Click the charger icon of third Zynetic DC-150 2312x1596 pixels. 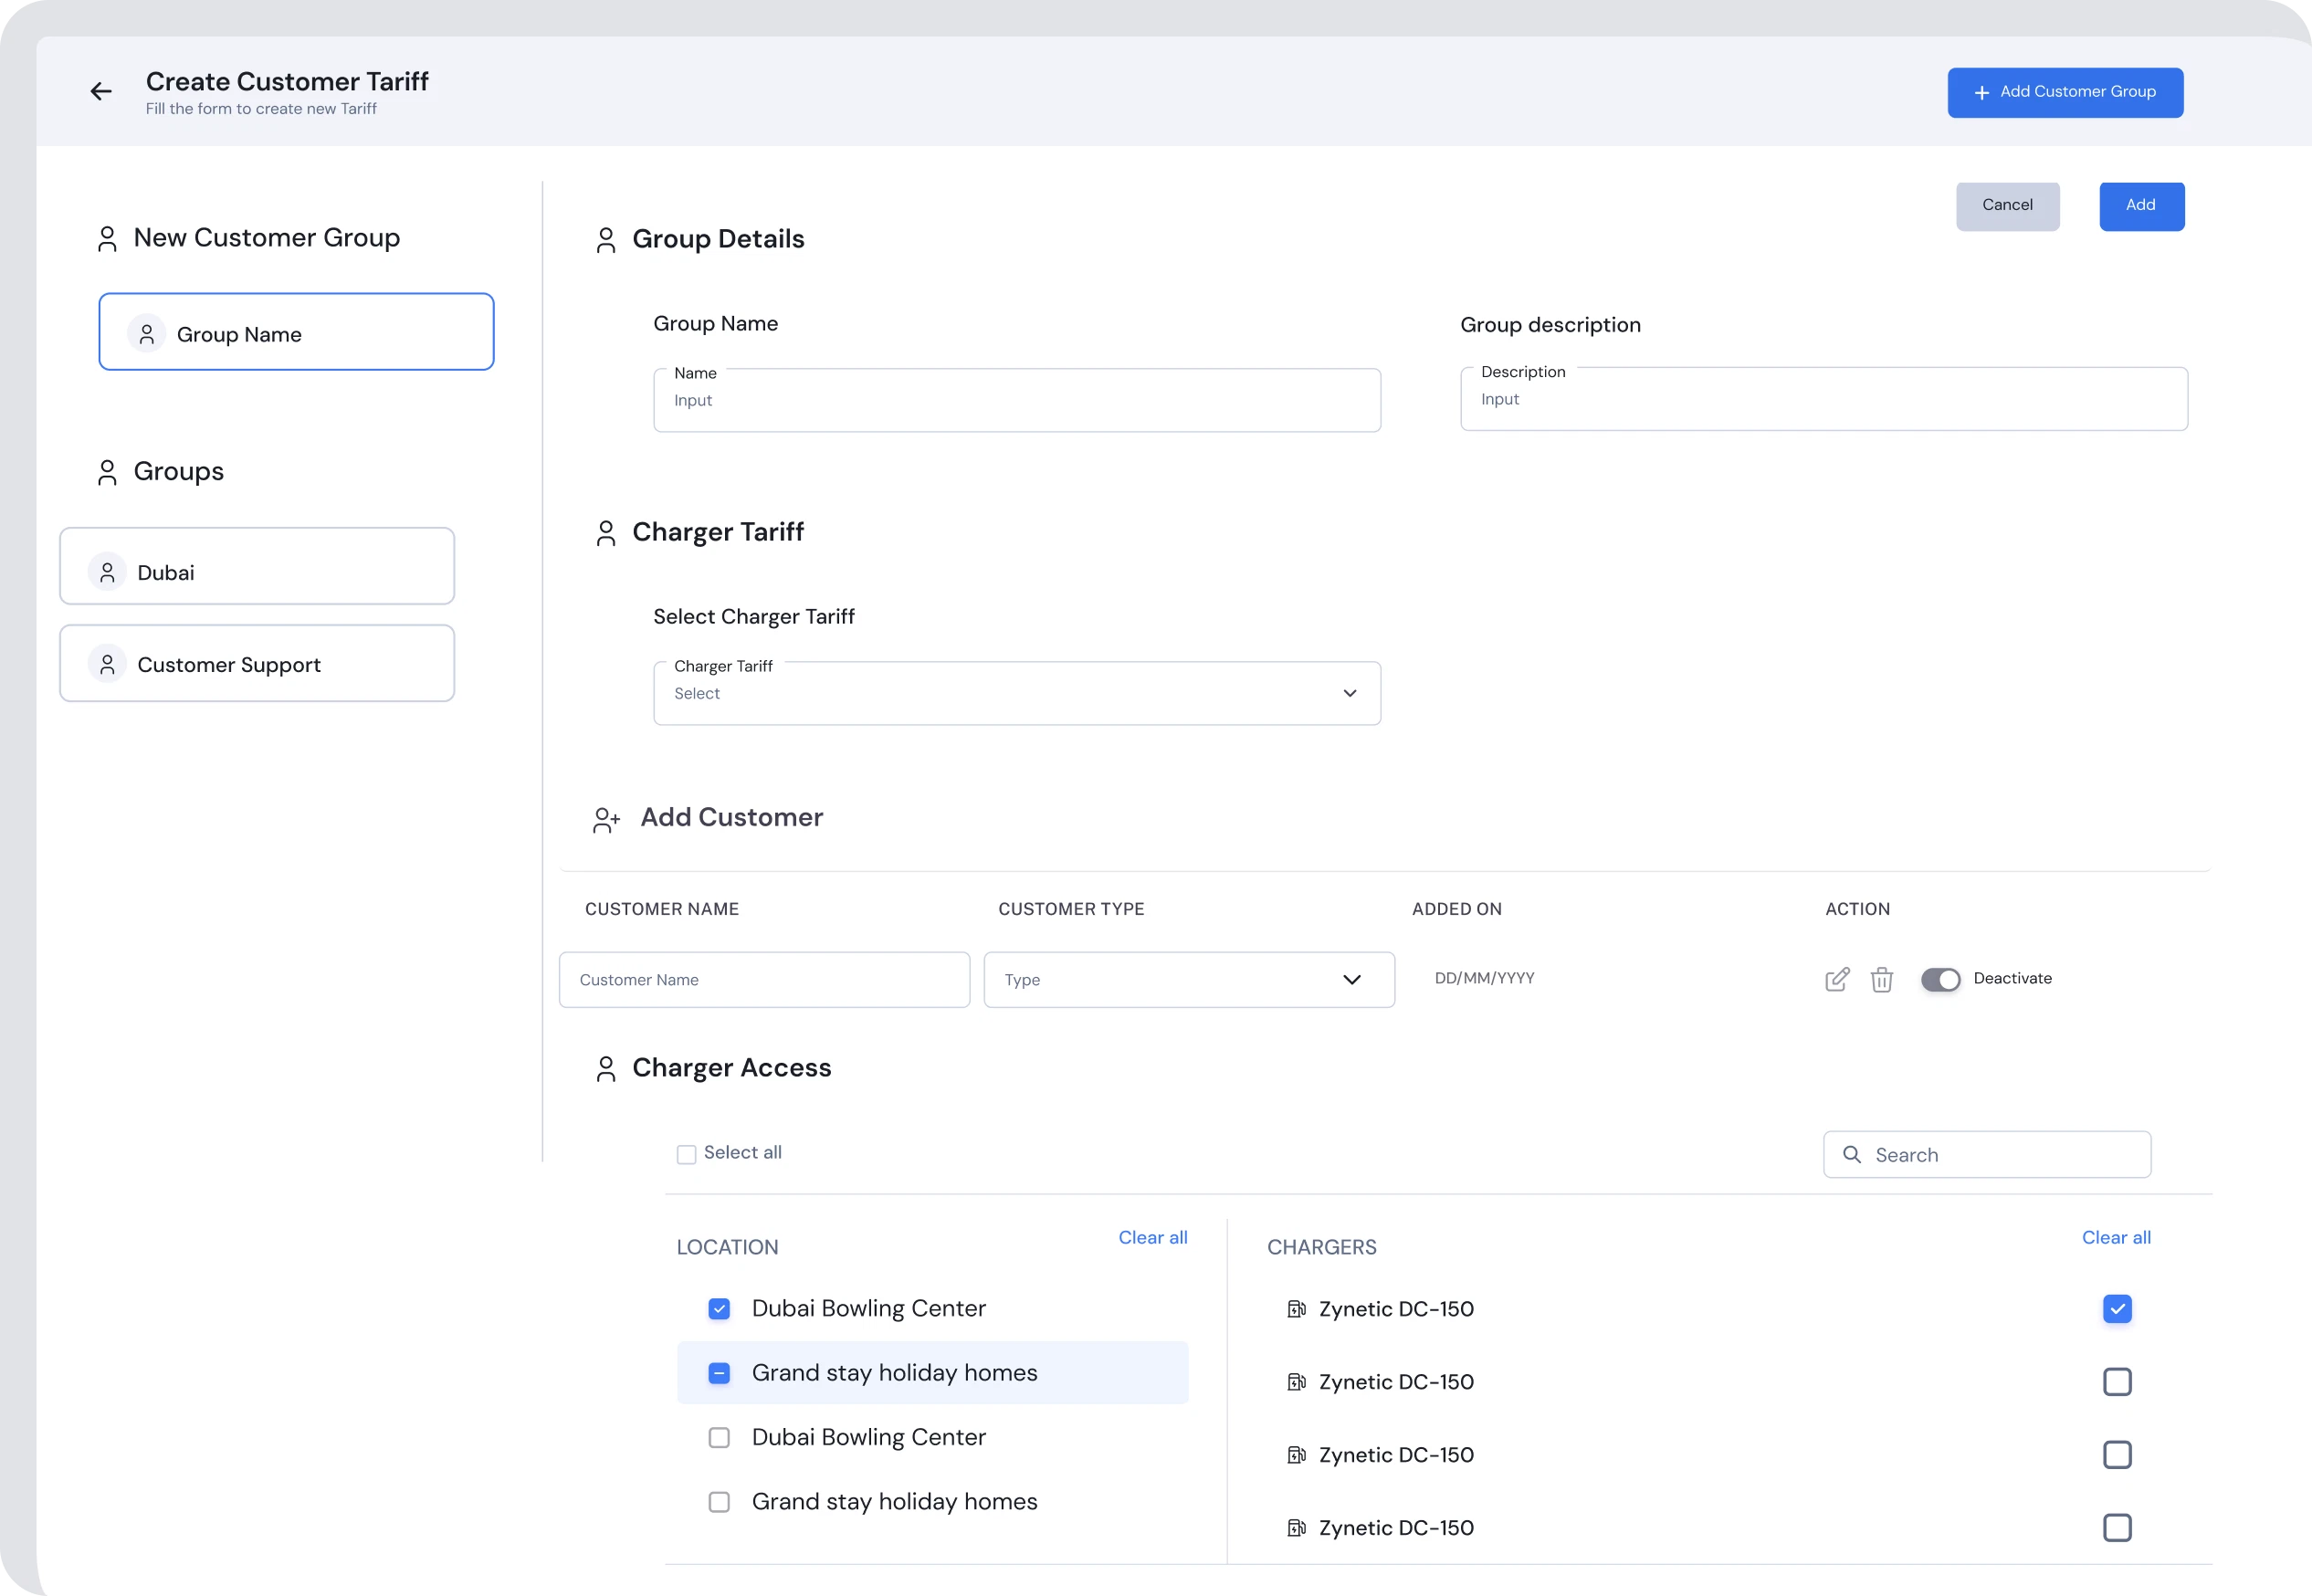pyautogui.click(x=1296, y=1455)
